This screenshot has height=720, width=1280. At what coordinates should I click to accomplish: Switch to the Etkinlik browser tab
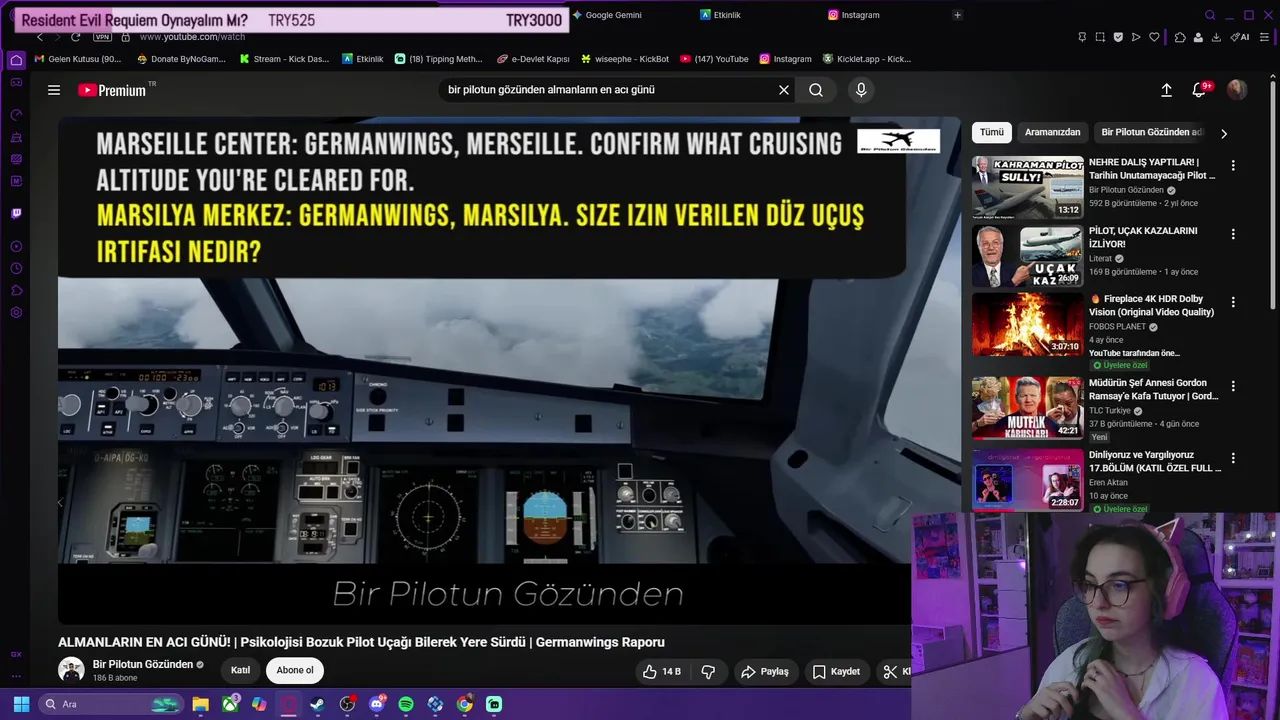(721, 15)
